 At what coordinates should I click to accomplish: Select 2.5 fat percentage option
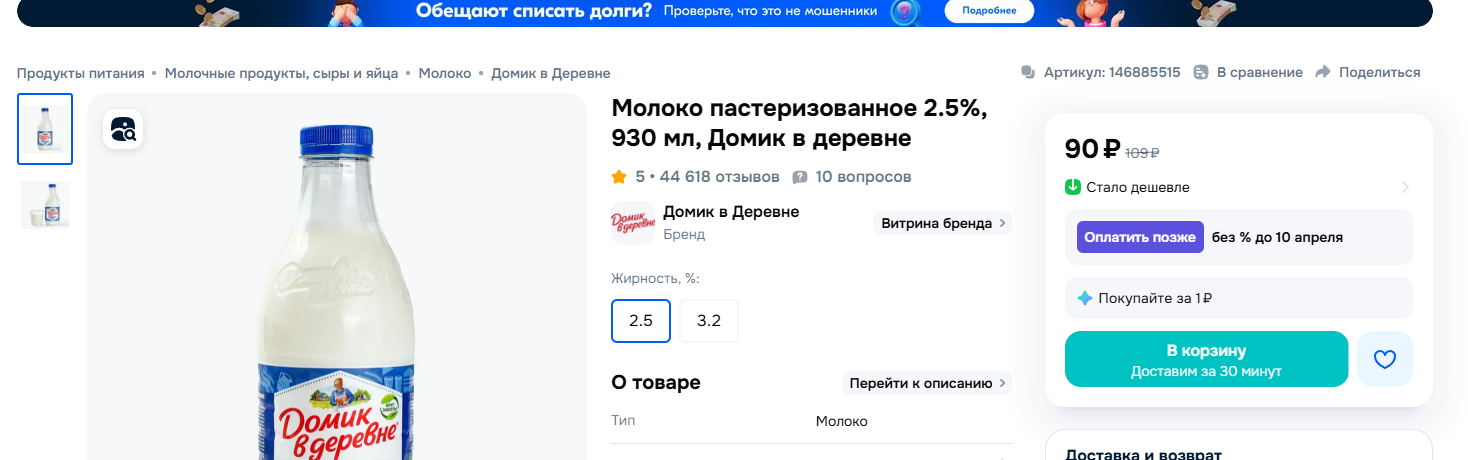click(x=641, y=321)
